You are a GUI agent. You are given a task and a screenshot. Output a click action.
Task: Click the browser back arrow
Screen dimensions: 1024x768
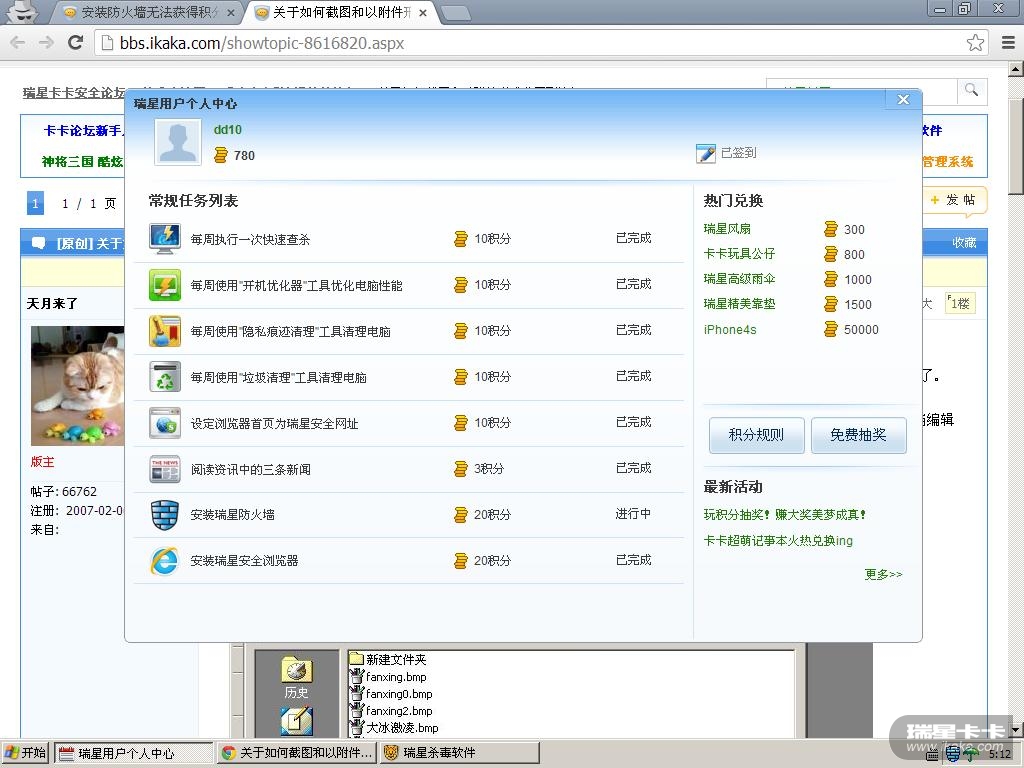coord(18,43)
